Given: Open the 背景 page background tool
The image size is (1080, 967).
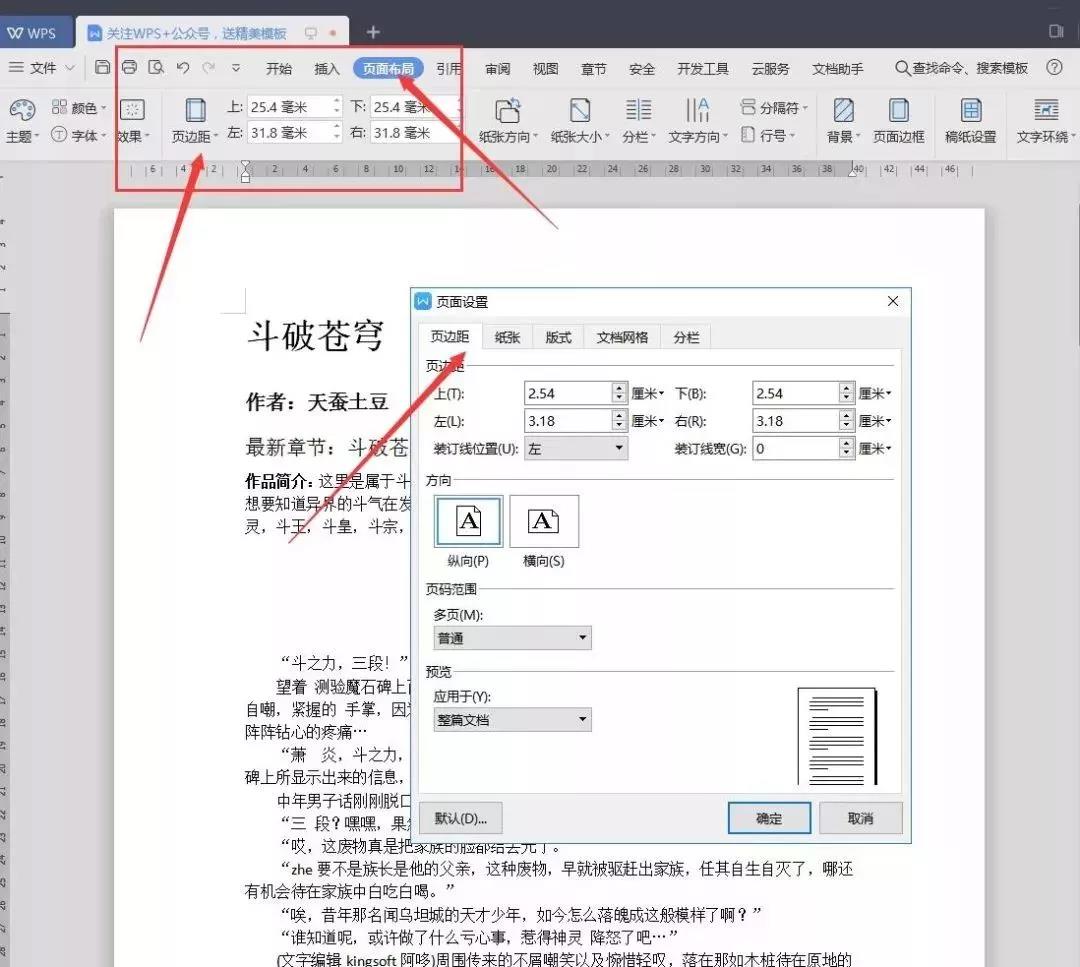Looking at the screenshot, I should coord(842,110).
